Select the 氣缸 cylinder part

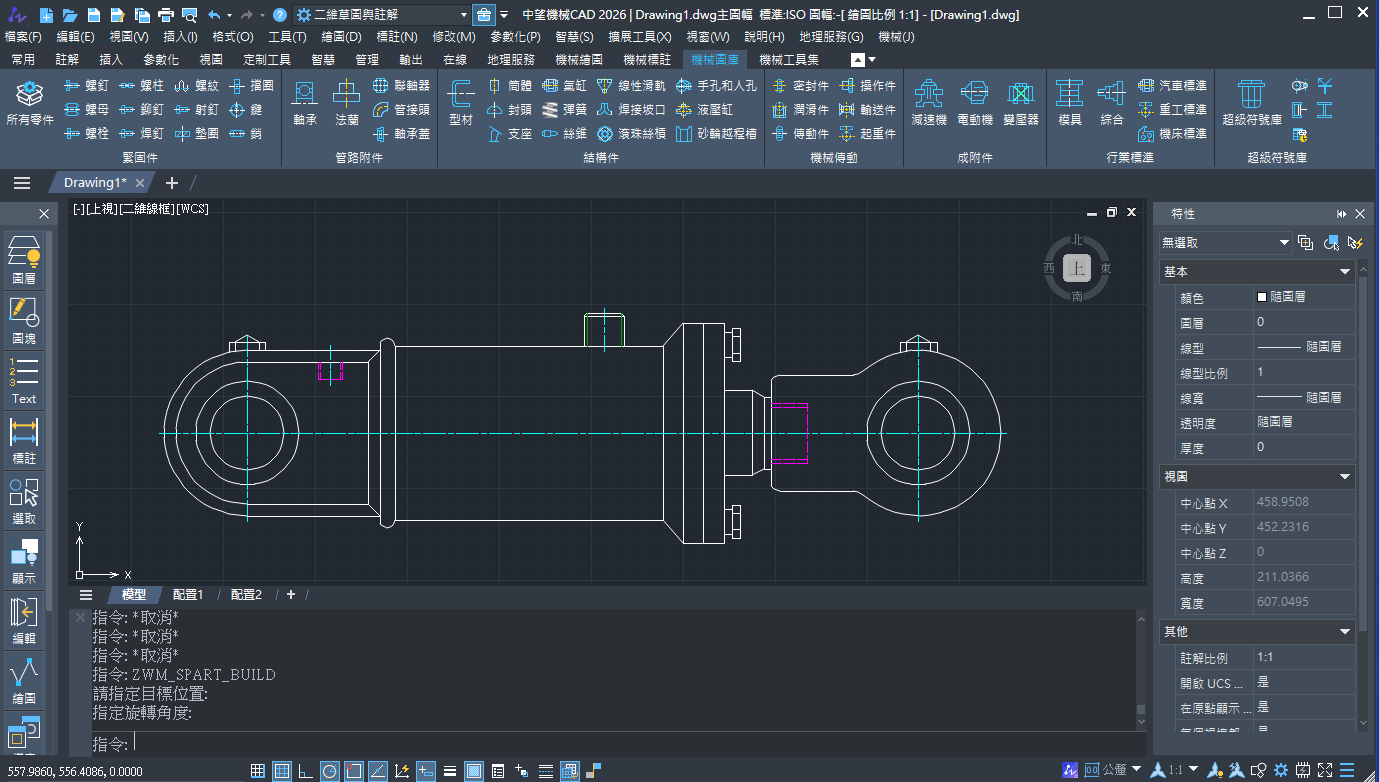[564, 86]
